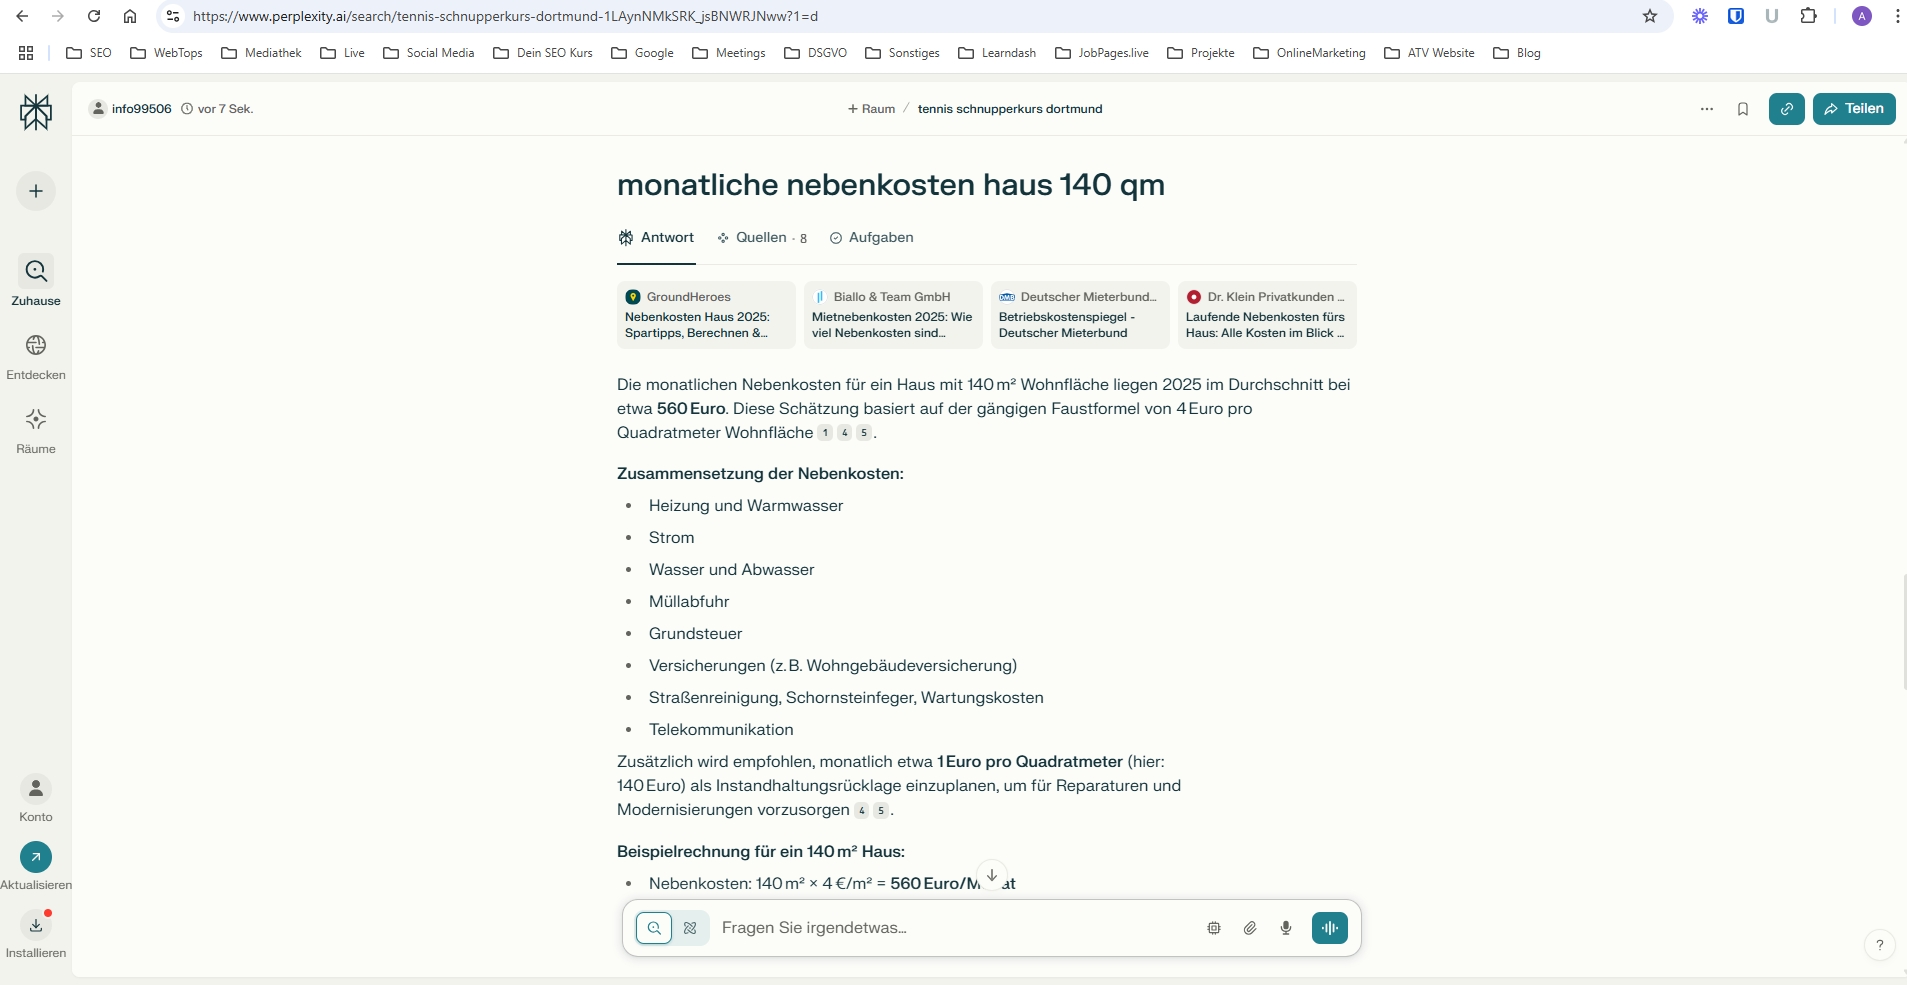The width and height of the screenshot is (1907, 985).
Task: Copy the thread link
Action: point(1786,109)
